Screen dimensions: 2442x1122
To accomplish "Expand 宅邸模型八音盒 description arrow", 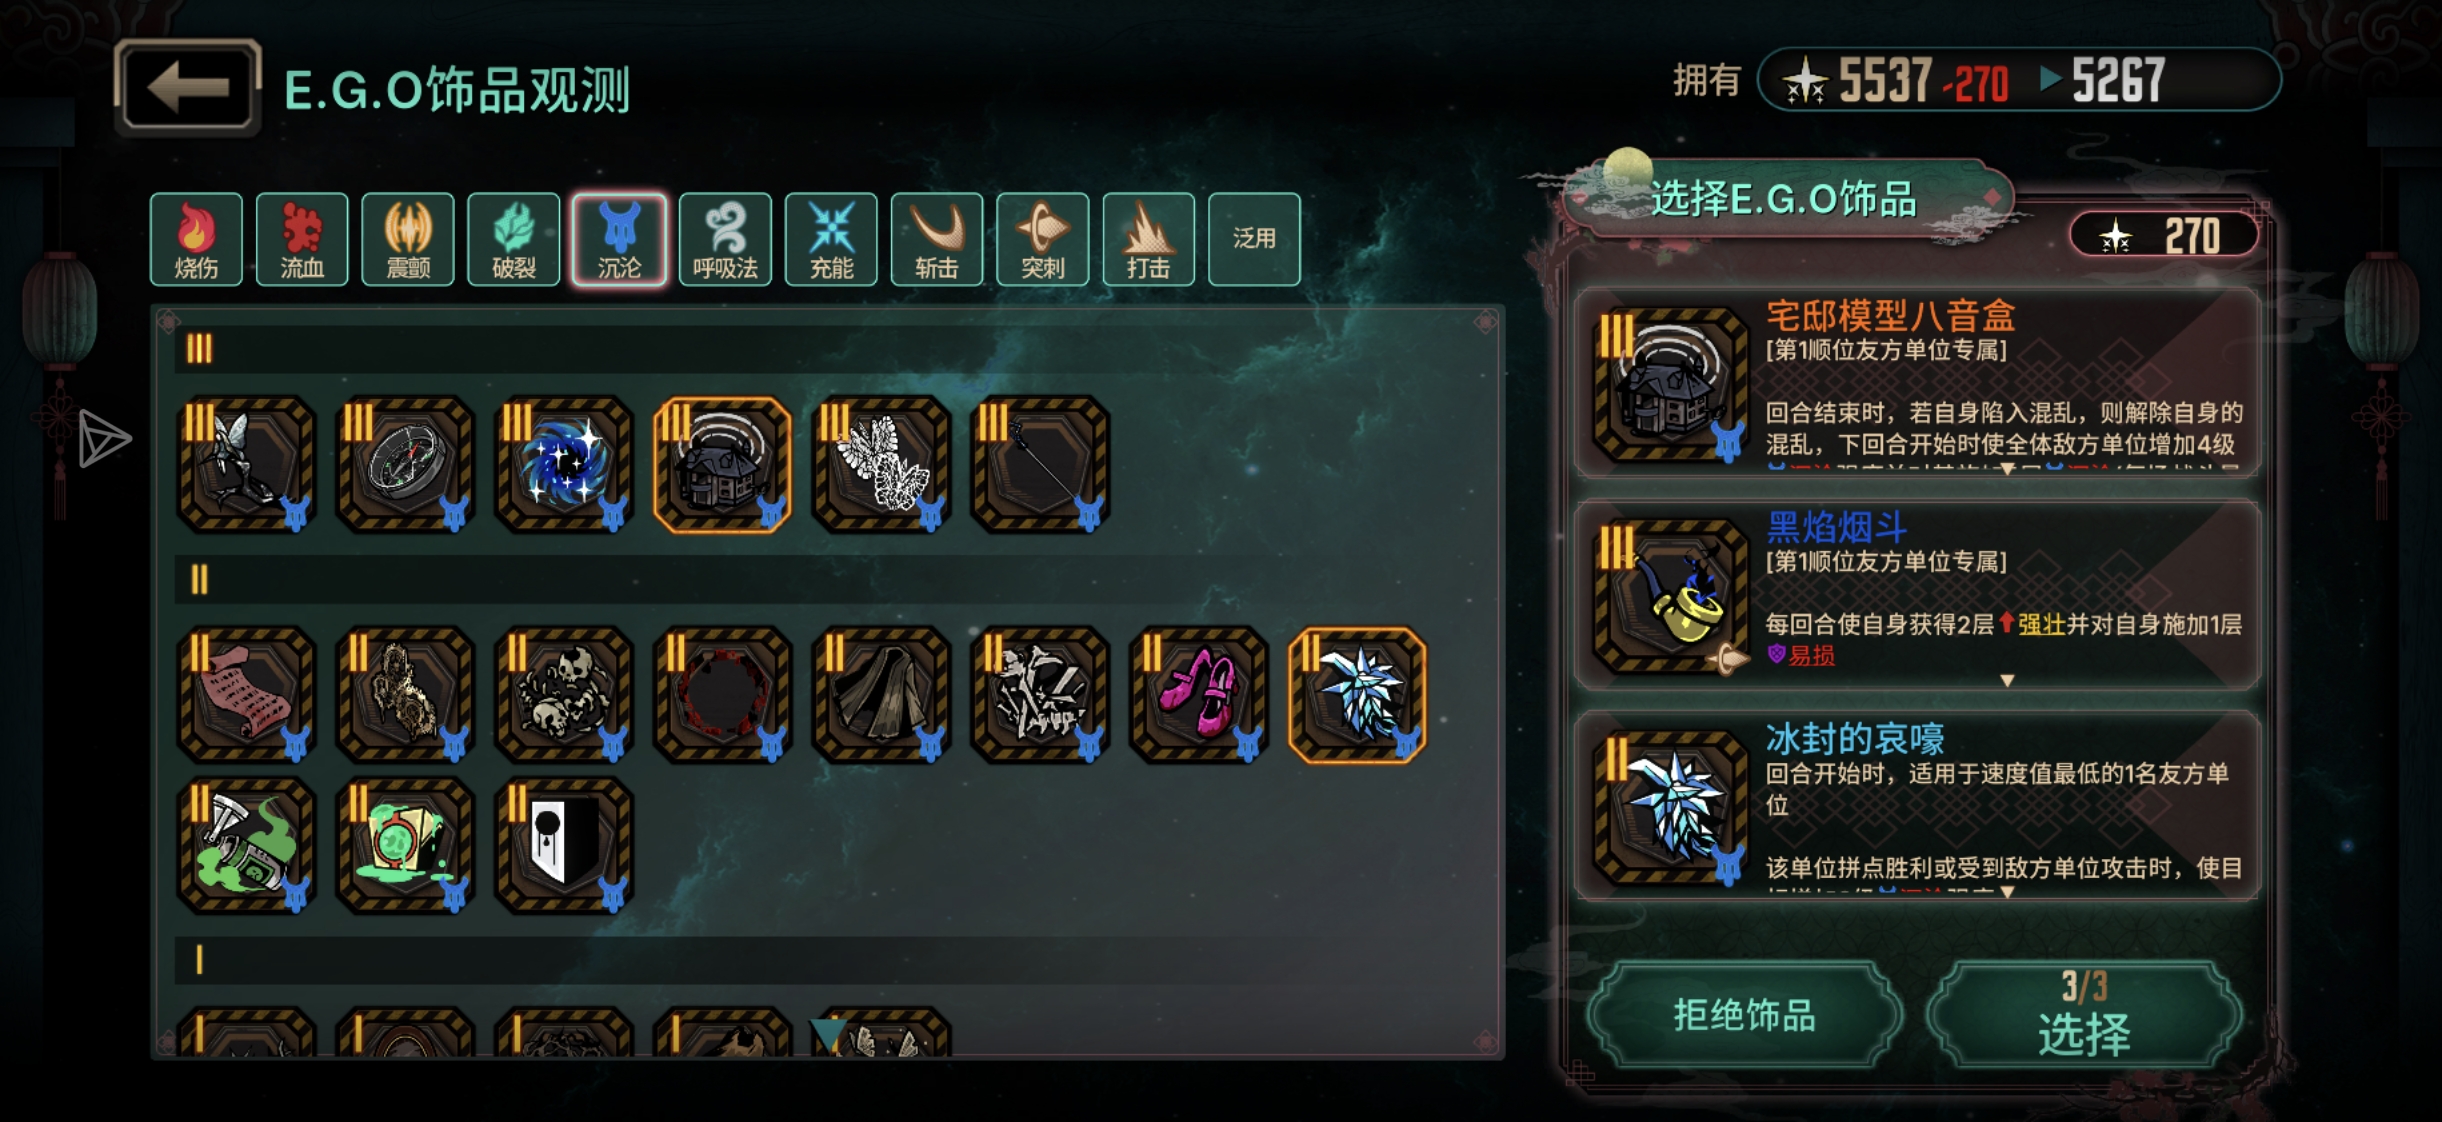I will pos(2007,469).
